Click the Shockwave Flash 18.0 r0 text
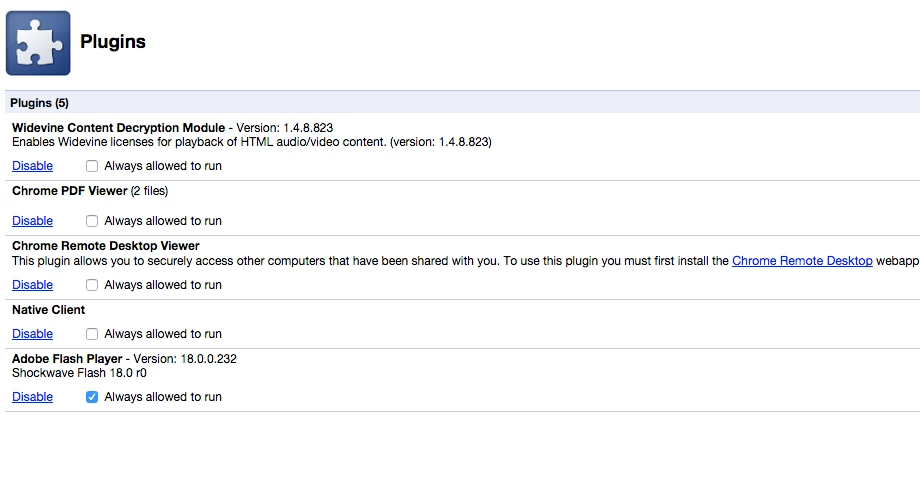The height and width of the screenshot is (477, 920). (79, 373)
